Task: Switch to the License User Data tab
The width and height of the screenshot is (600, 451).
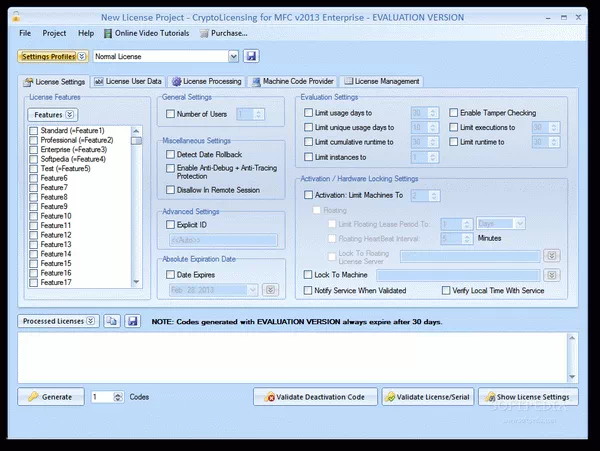Action: tap(130, 81)
